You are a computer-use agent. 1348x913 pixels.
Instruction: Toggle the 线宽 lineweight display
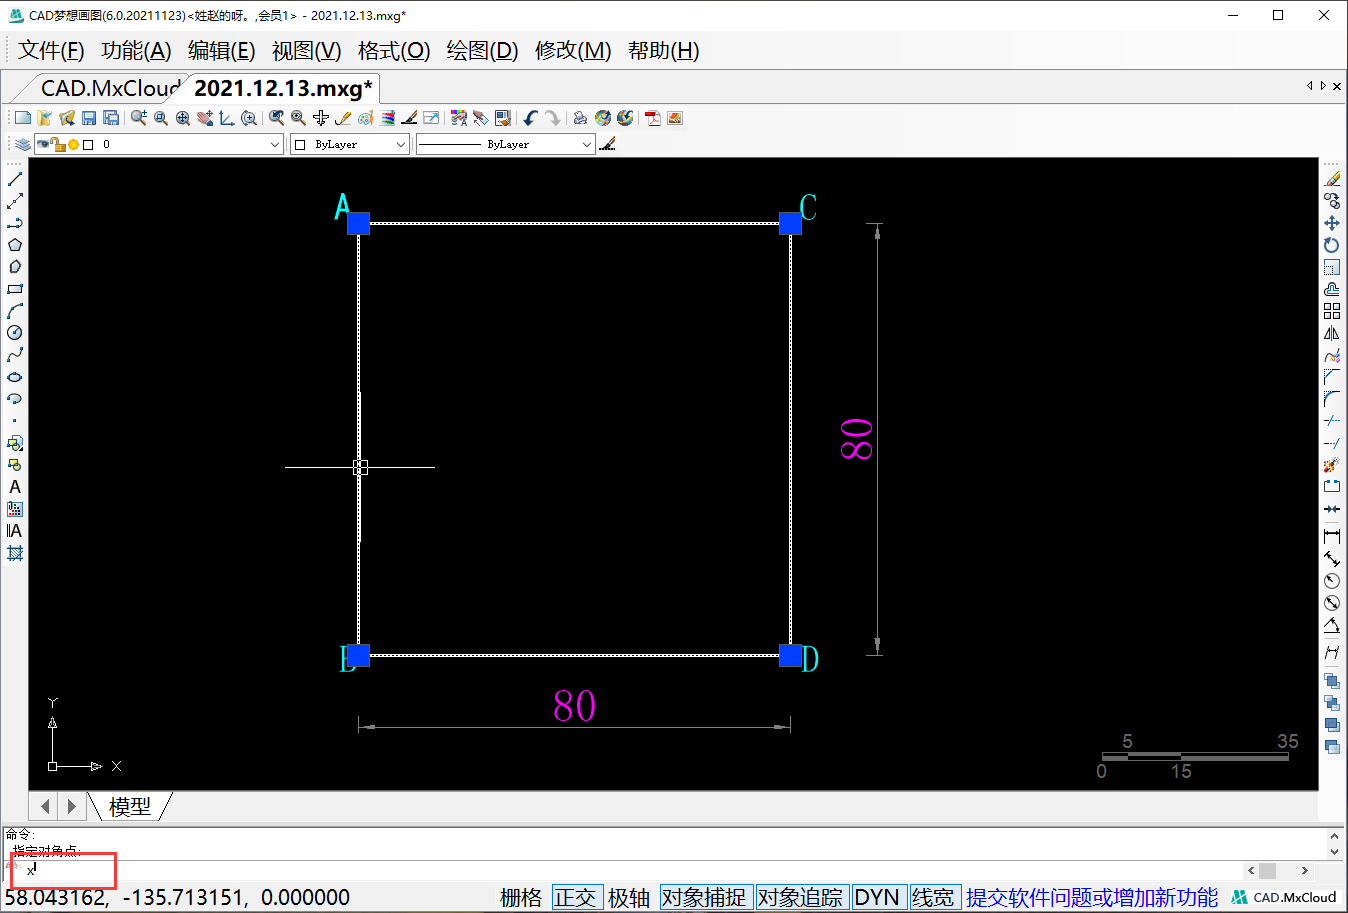click(x=933, y=897)
